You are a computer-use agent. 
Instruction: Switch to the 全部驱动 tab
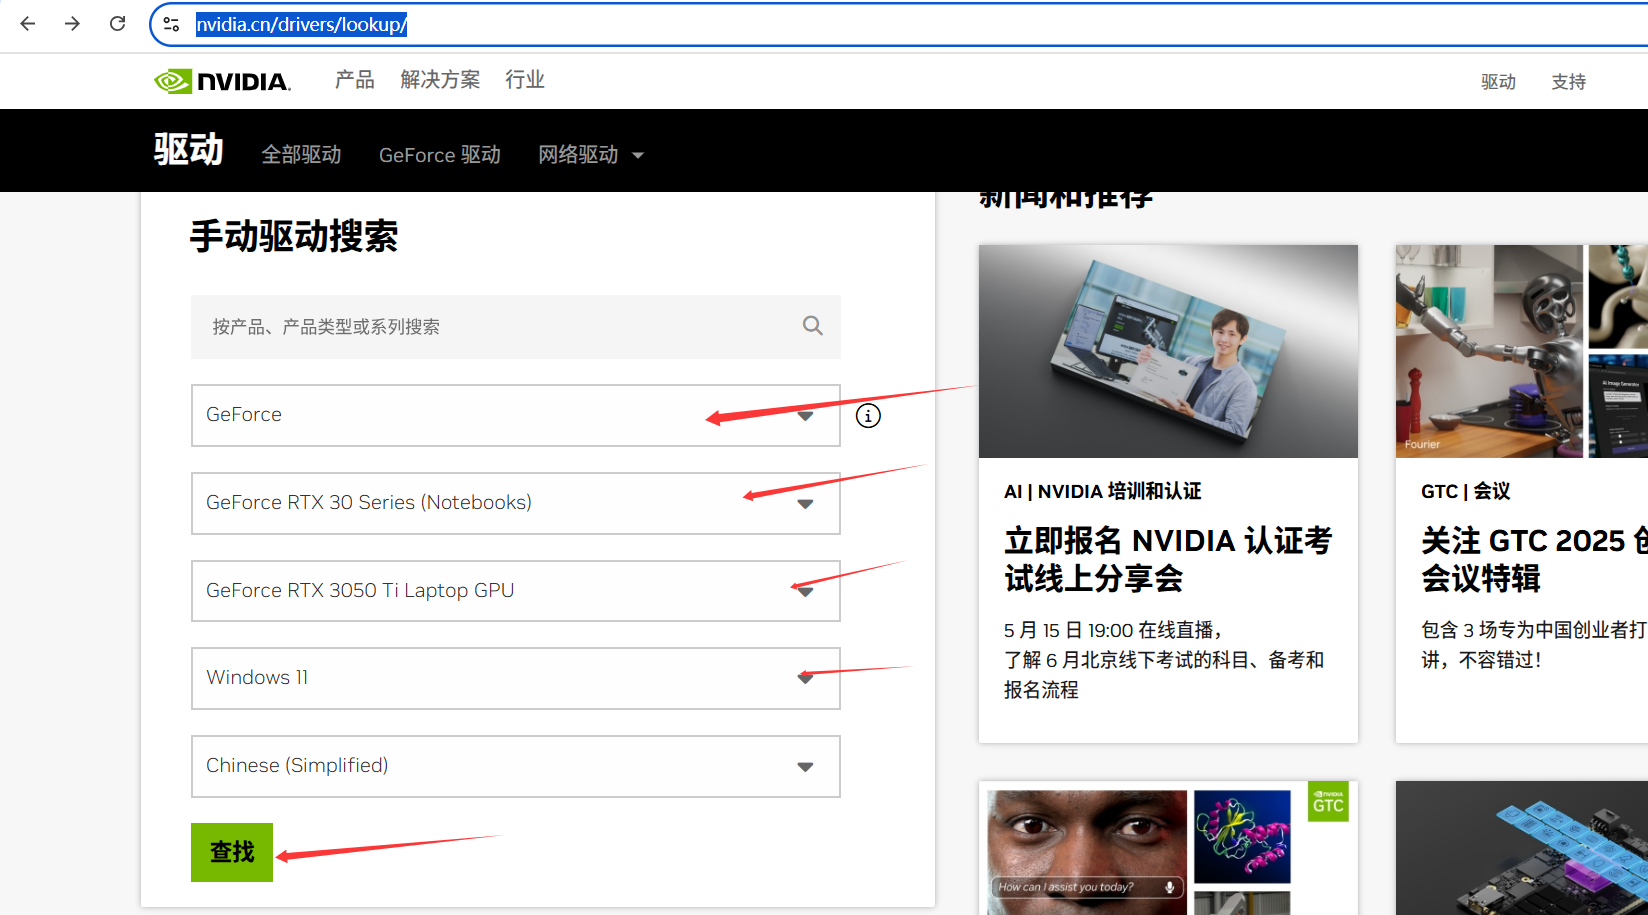point(301,155)
